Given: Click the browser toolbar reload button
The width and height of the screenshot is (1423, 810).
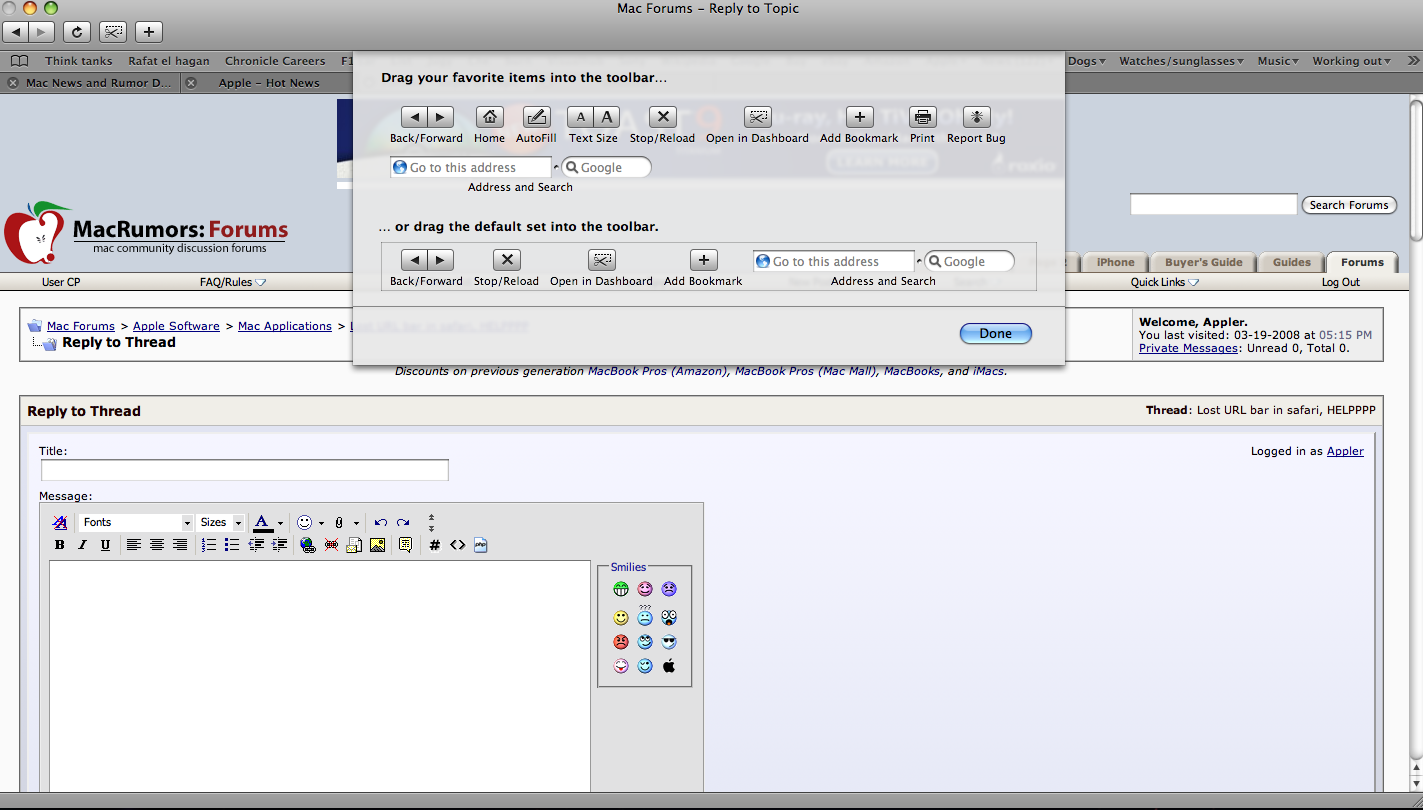Looking at the screenshot, I should pyautogui.click(x=77, y=32).
